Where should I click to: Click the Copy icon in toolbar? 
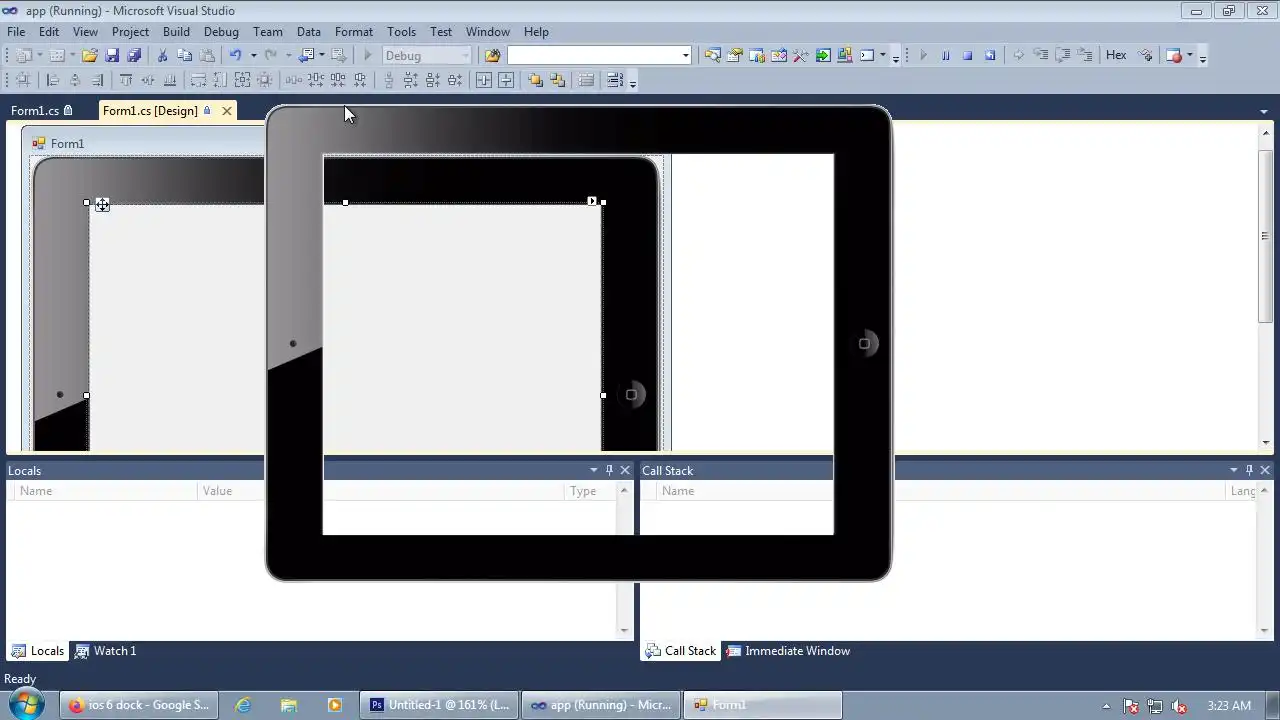(185, 56)
